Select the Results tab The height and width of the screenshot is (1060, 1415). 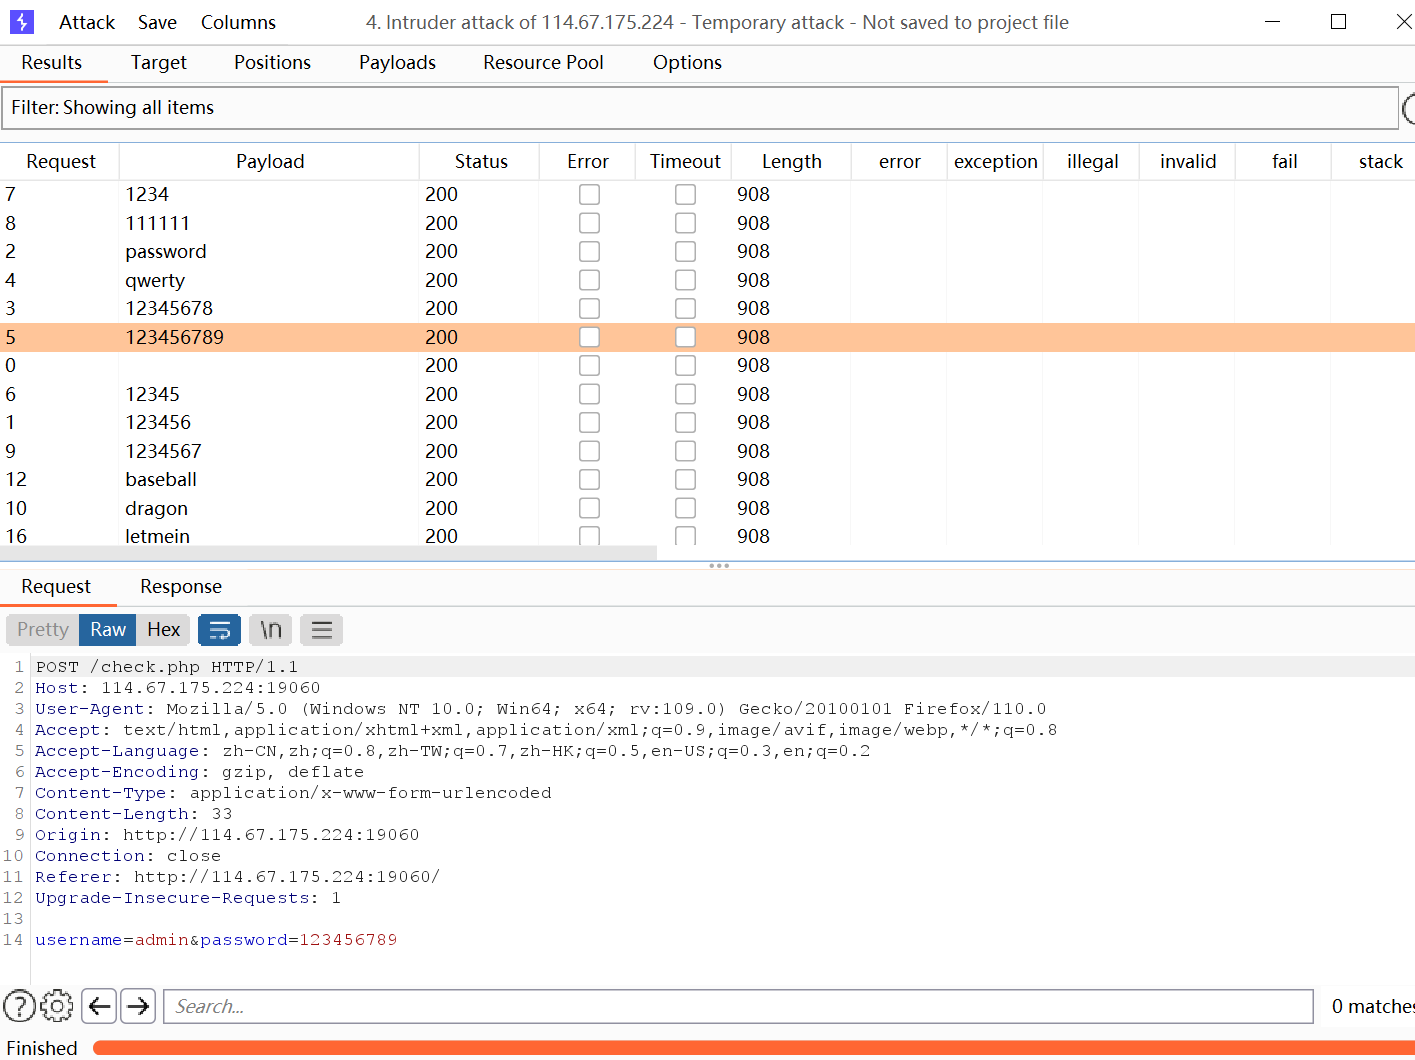click(52, 62)
